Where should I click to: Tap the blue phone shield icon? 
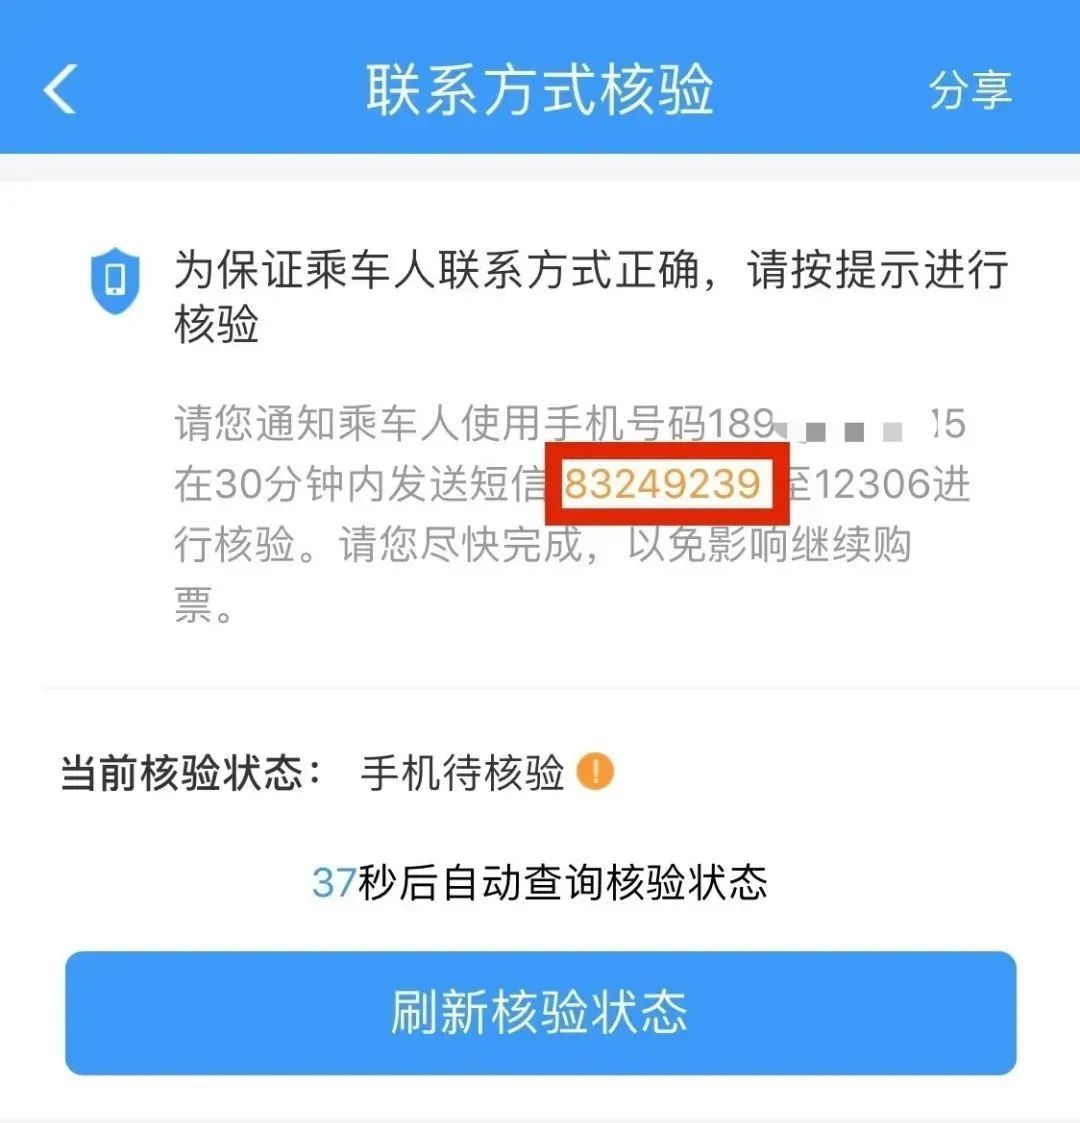[115, 281]
